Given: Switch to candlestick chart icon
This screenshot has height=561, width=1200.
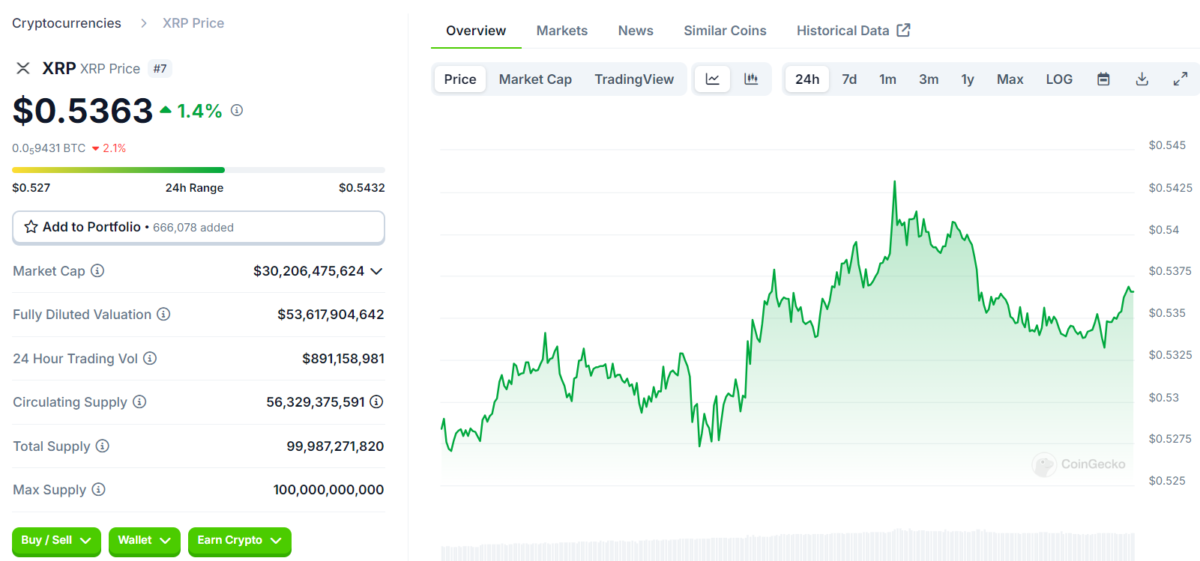Looking at the screenshot, I should click(751, 79).
